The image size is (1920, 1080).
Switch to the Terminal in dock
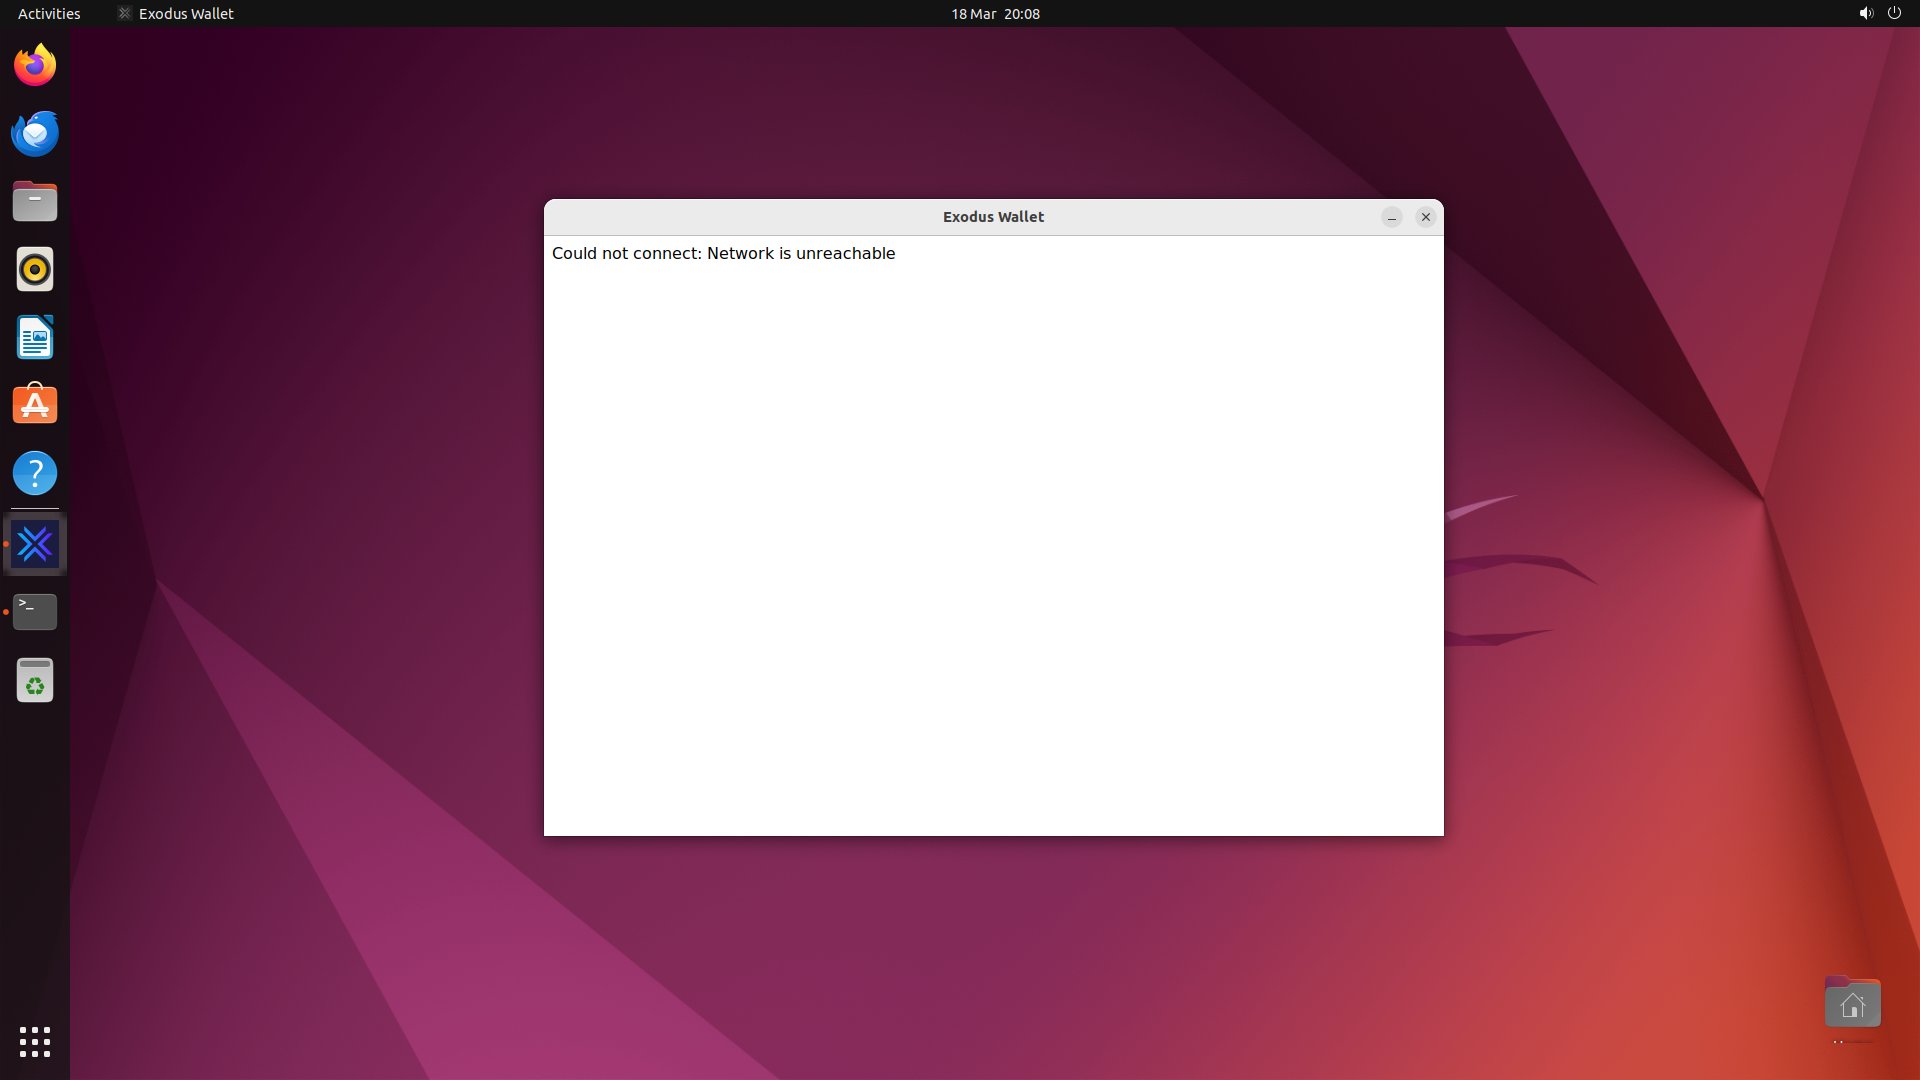35,612
